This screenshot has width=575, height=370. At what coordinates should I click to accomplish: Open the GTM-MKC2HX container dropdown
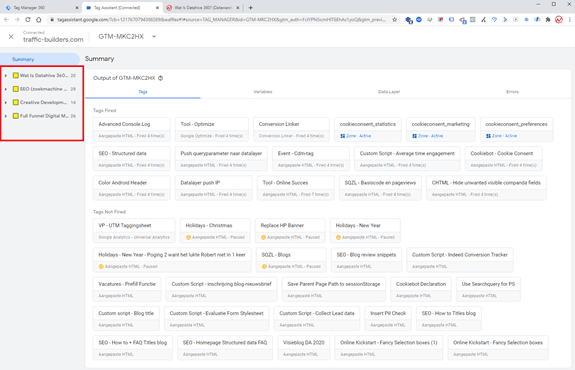coord(154,36)
